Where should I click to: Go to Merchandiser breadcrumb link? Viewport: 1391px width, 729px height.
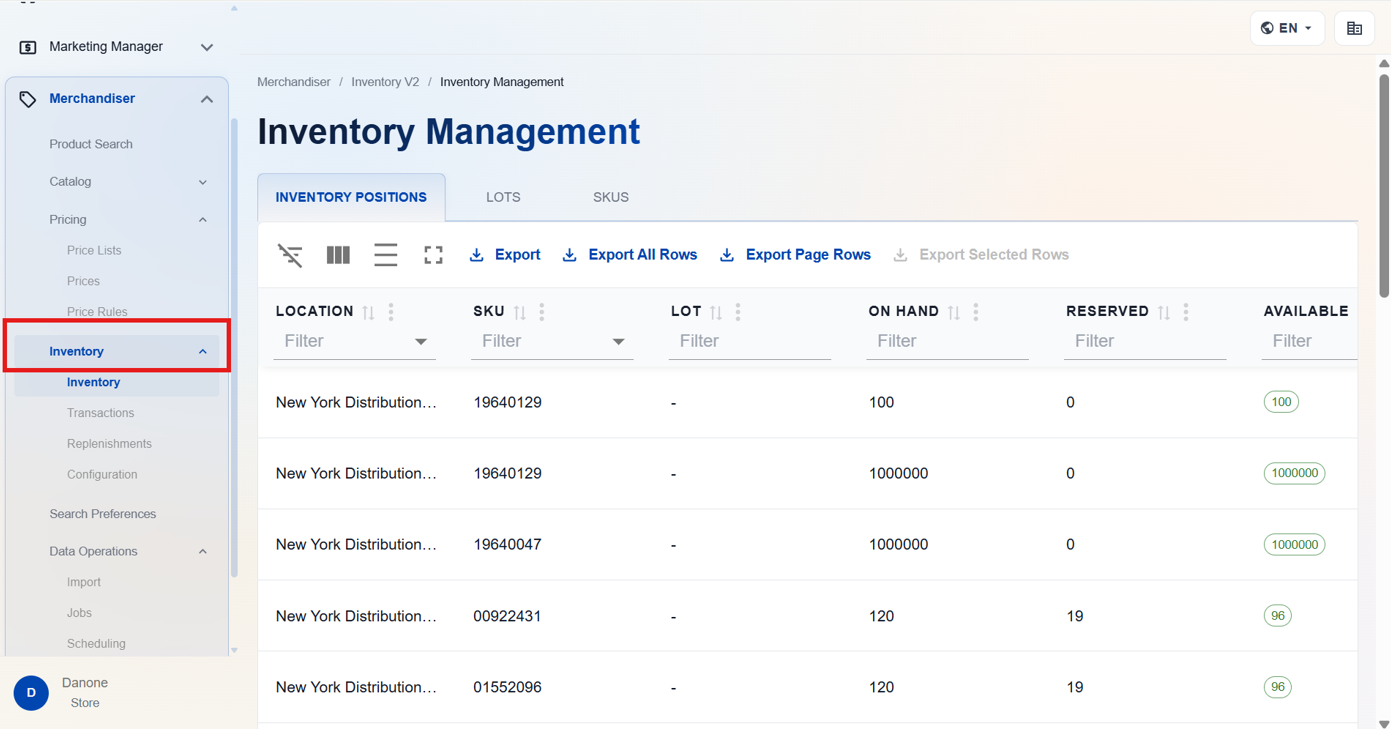294,82
